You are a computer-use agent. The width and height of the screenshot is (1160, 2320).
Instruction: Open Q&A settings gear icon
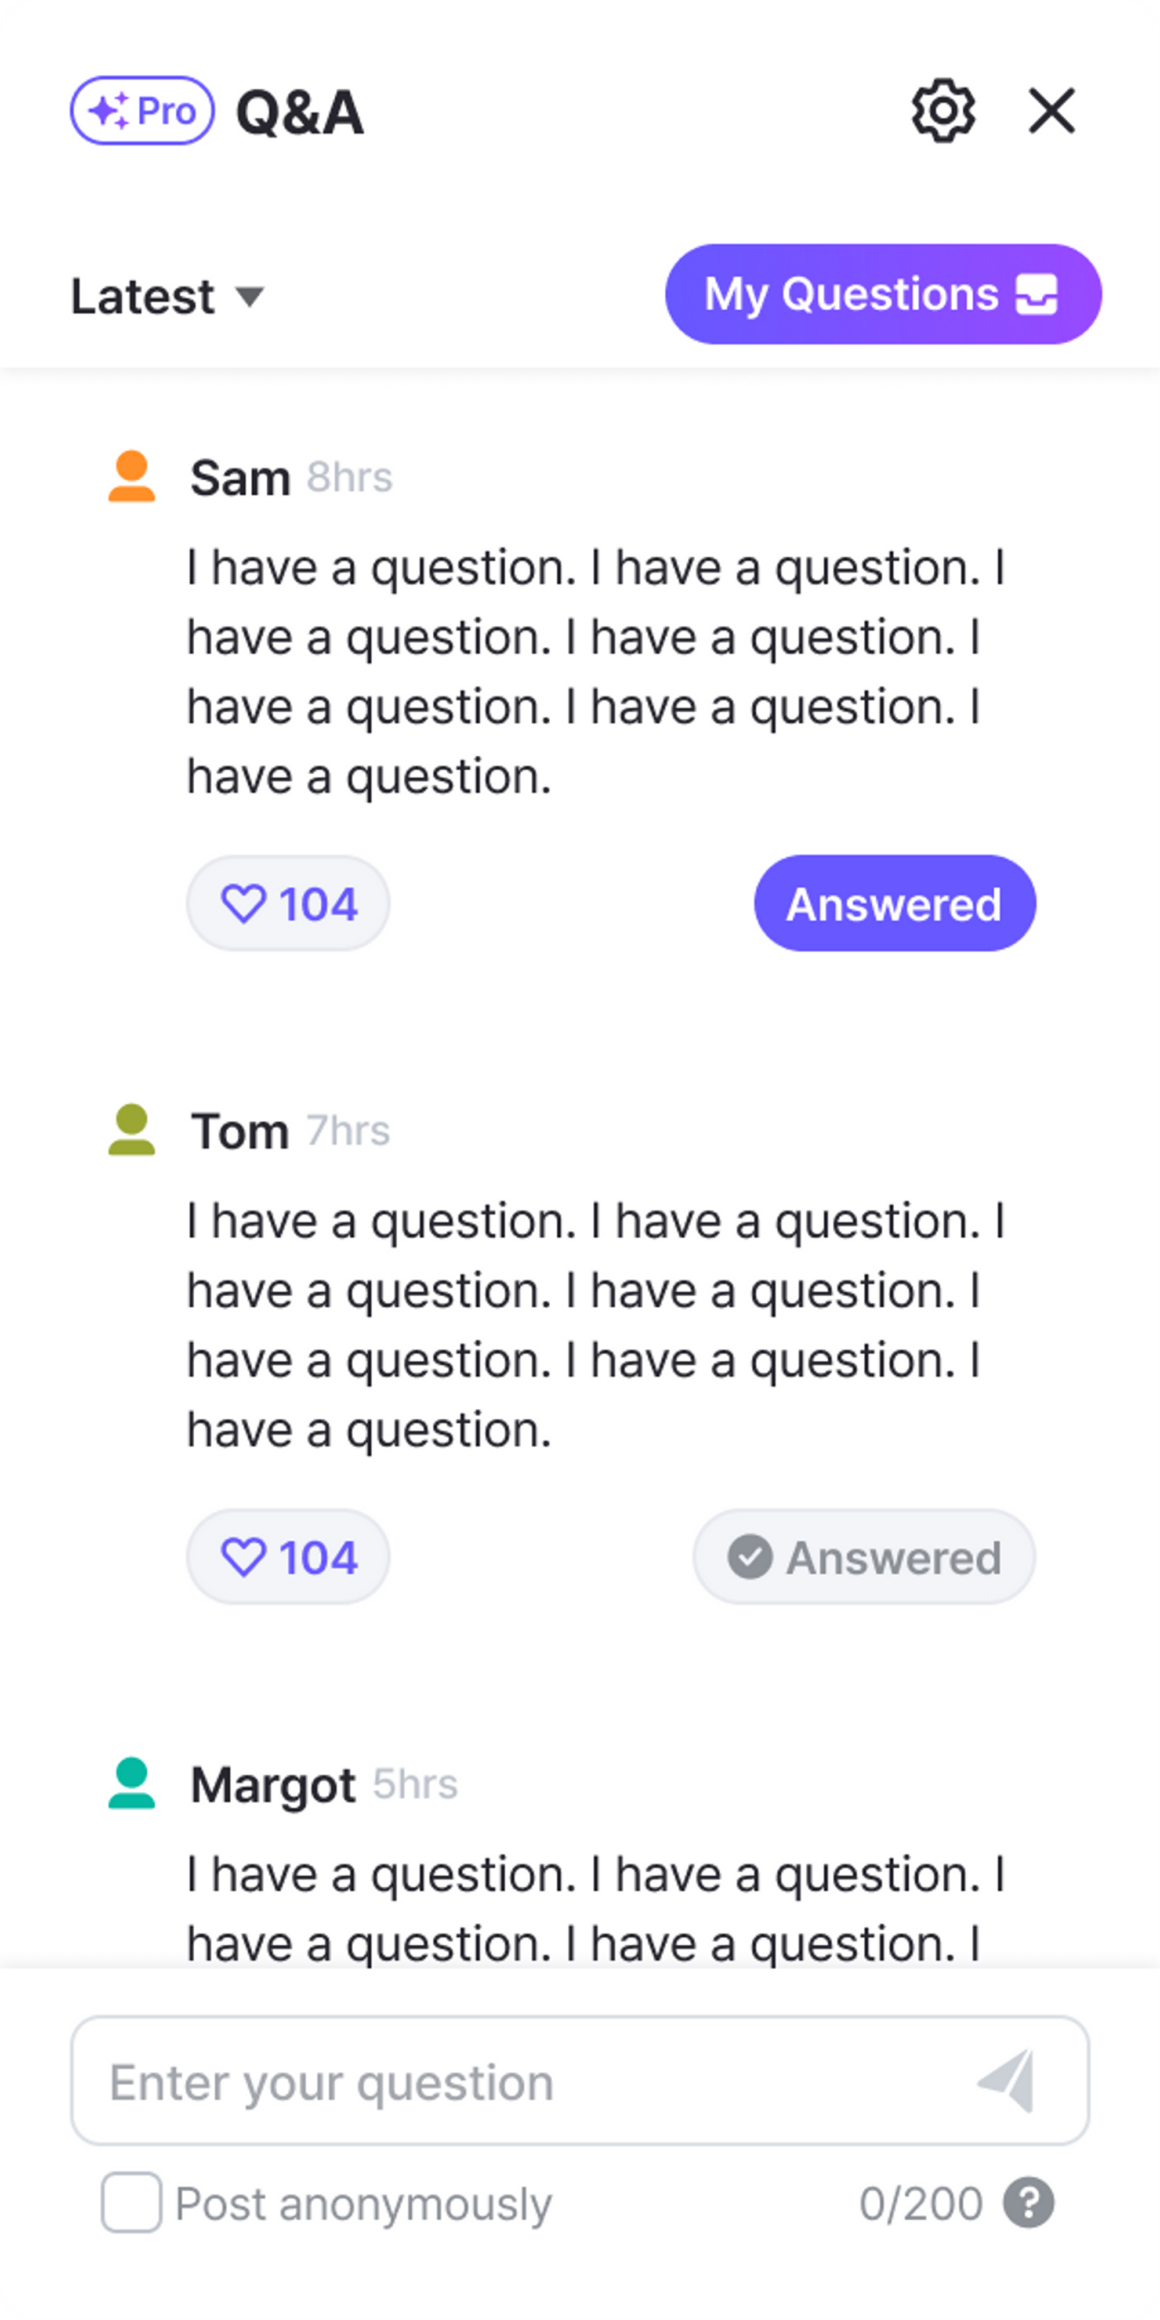pyautogui.click(x=943, y=111)
